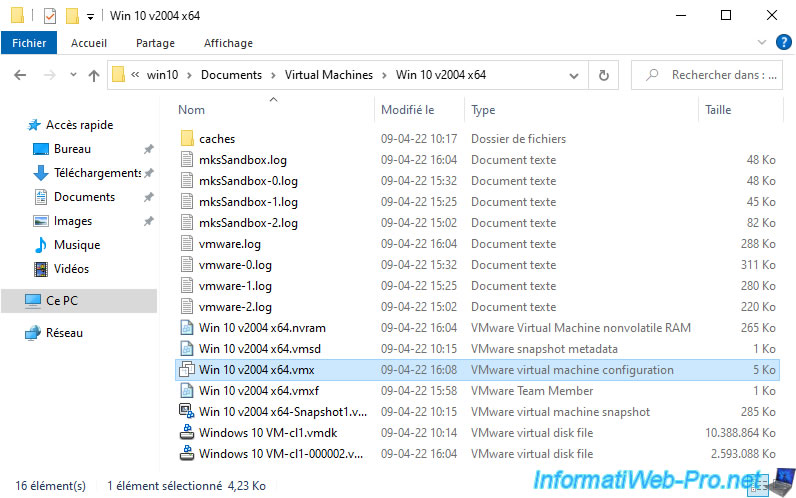Click the New folder icon in the title bar
The height and width of the screenshot is (498, 796).
[x=72, y=16]
